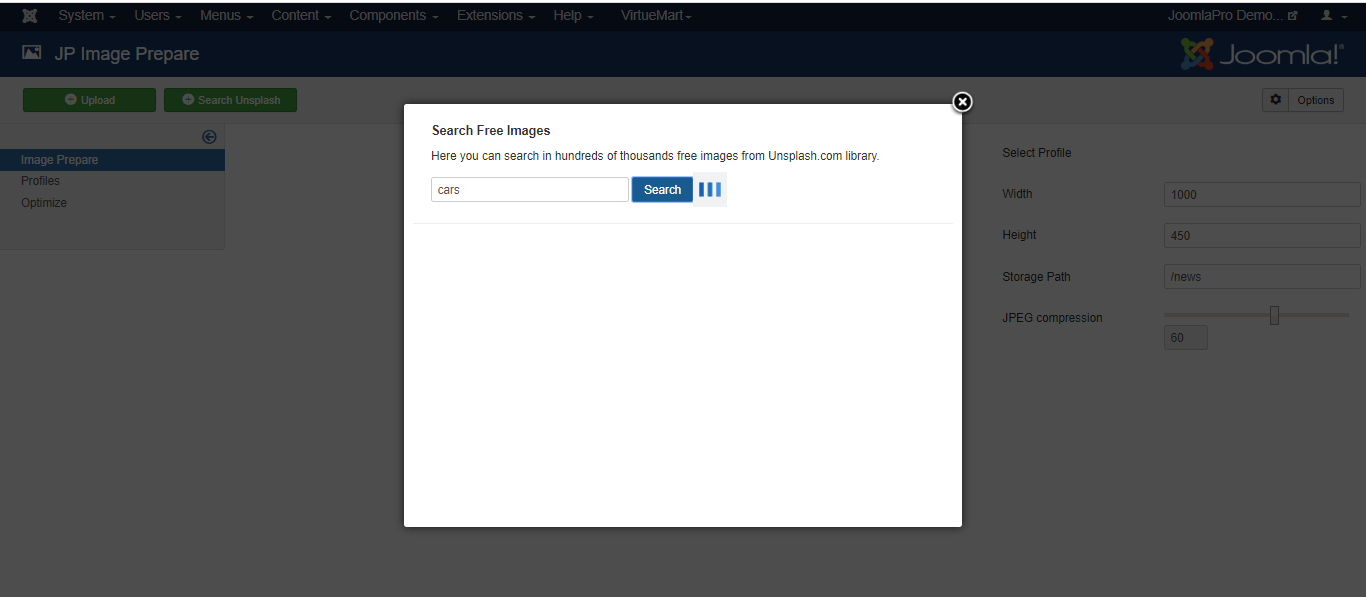Viewport: 1366px width, 597px height.
Task: Expand the System dropdown menu
Action: point(87,16)
